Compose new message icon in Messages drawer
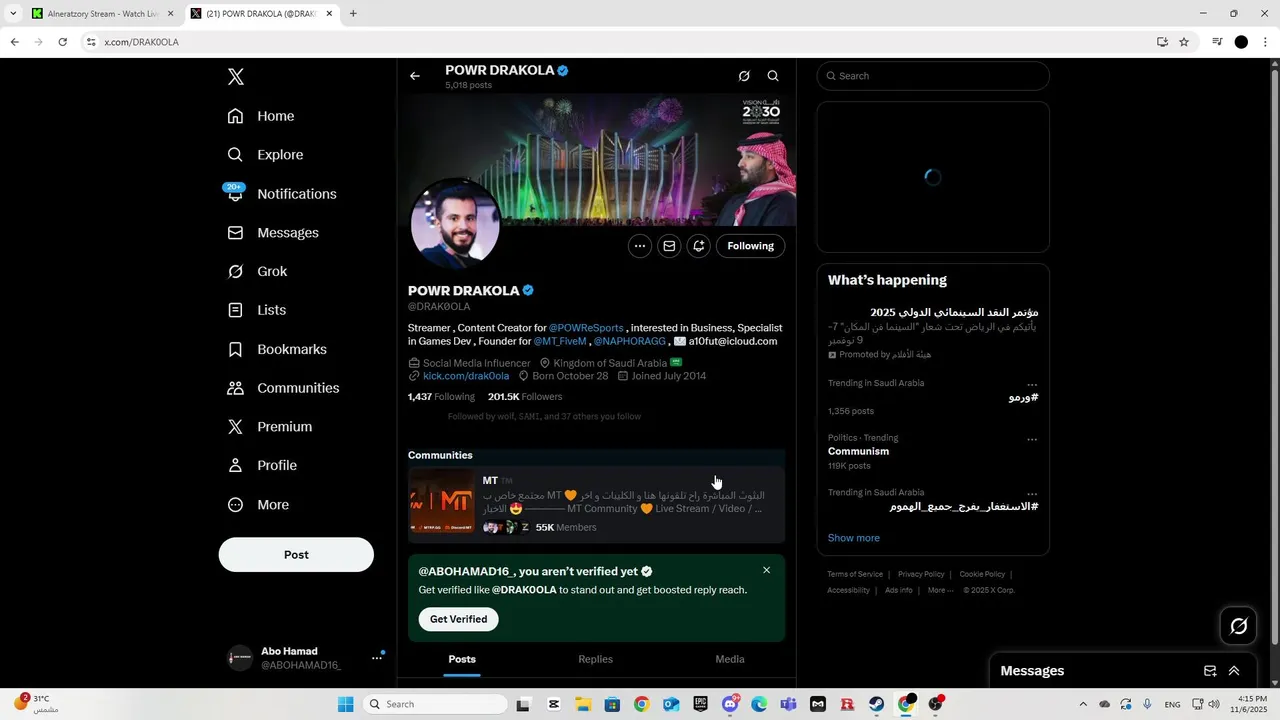Viewport: 1280px width, 720px height. (1210, 671)
